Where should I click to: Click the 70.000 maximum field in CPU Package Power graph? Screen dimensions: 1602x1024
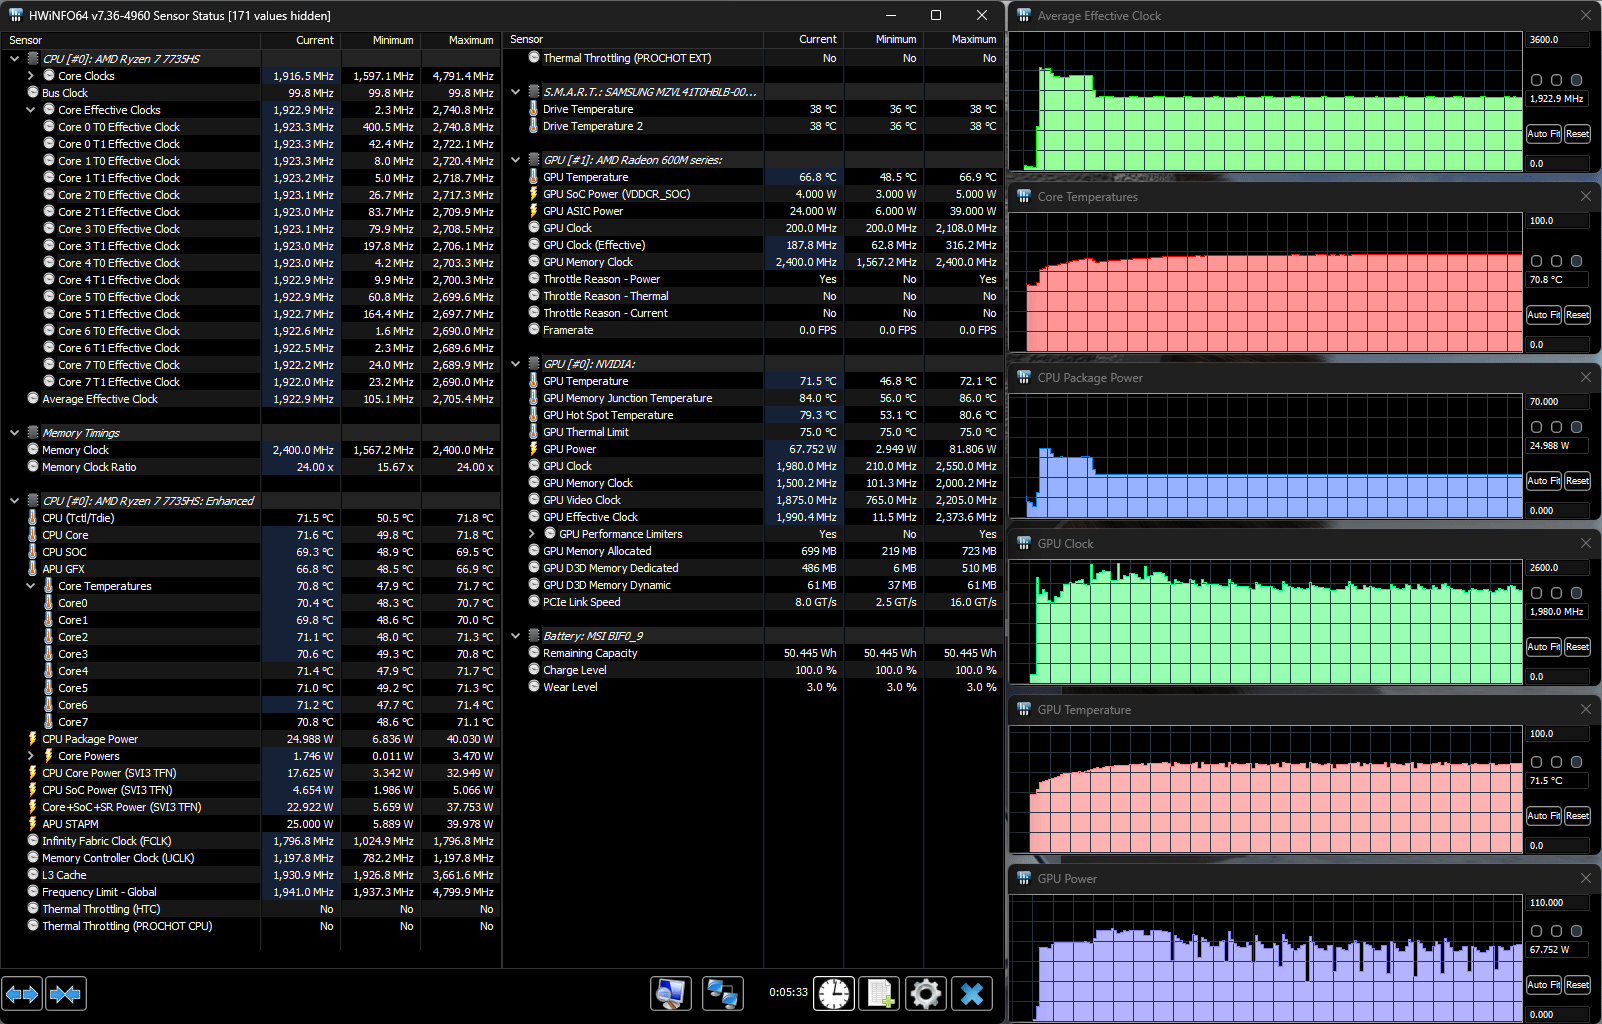pyautogui.click(x=1557, y=402)
